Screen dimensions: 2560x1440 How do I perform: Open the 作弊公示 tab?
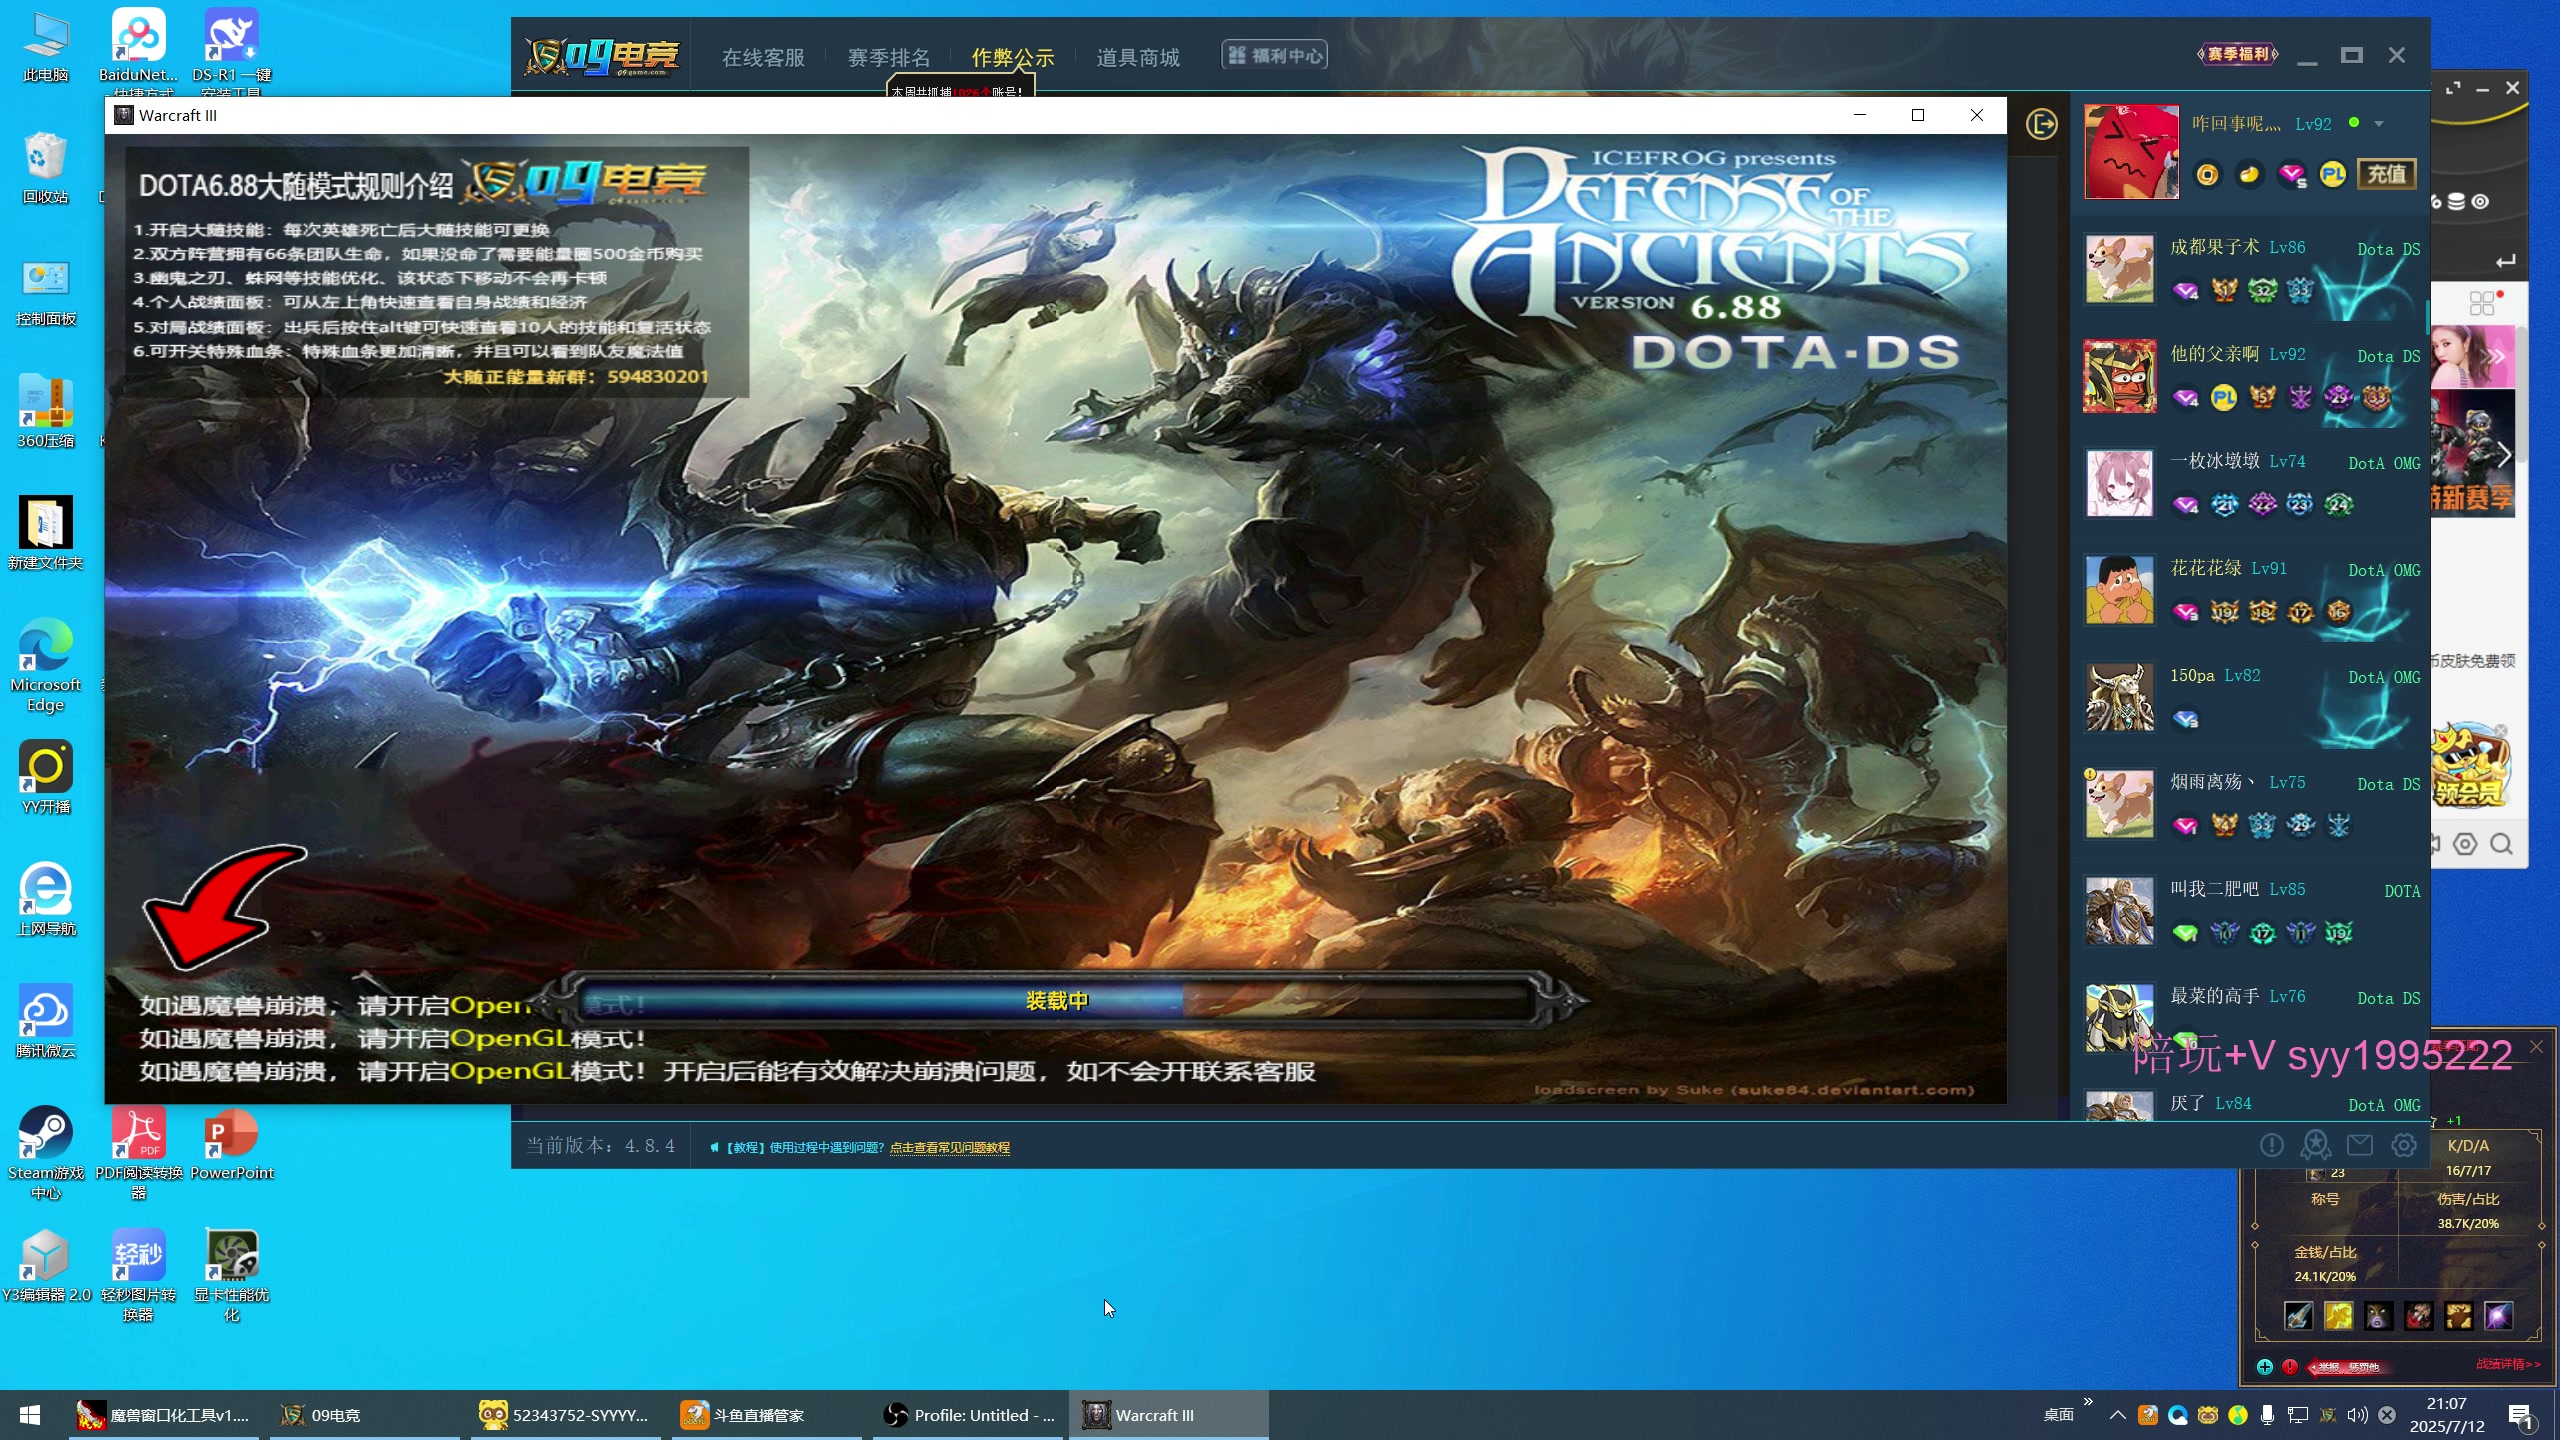[x=1013, y=58]
